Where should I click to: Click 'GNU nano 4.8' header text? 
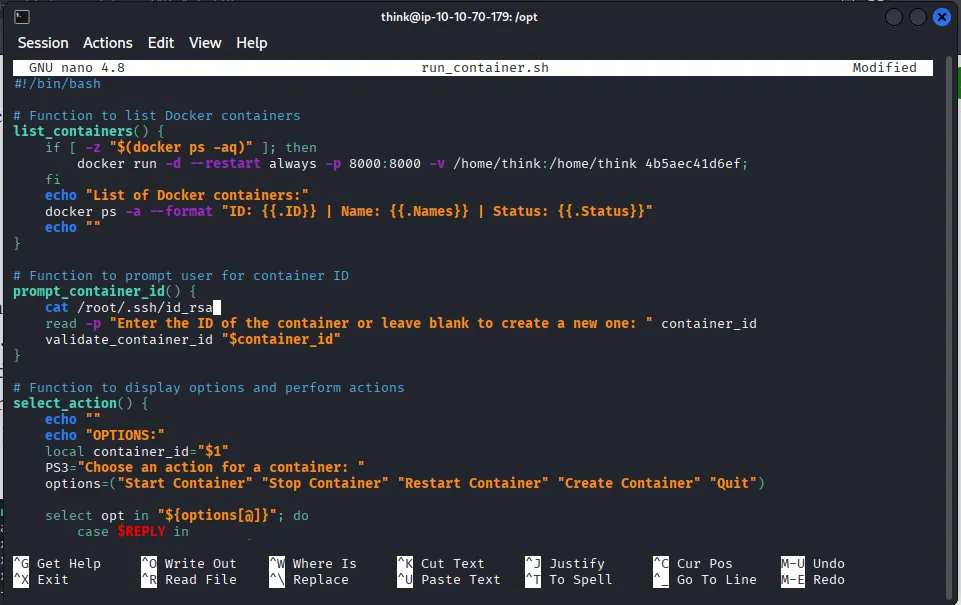[77, 67]
